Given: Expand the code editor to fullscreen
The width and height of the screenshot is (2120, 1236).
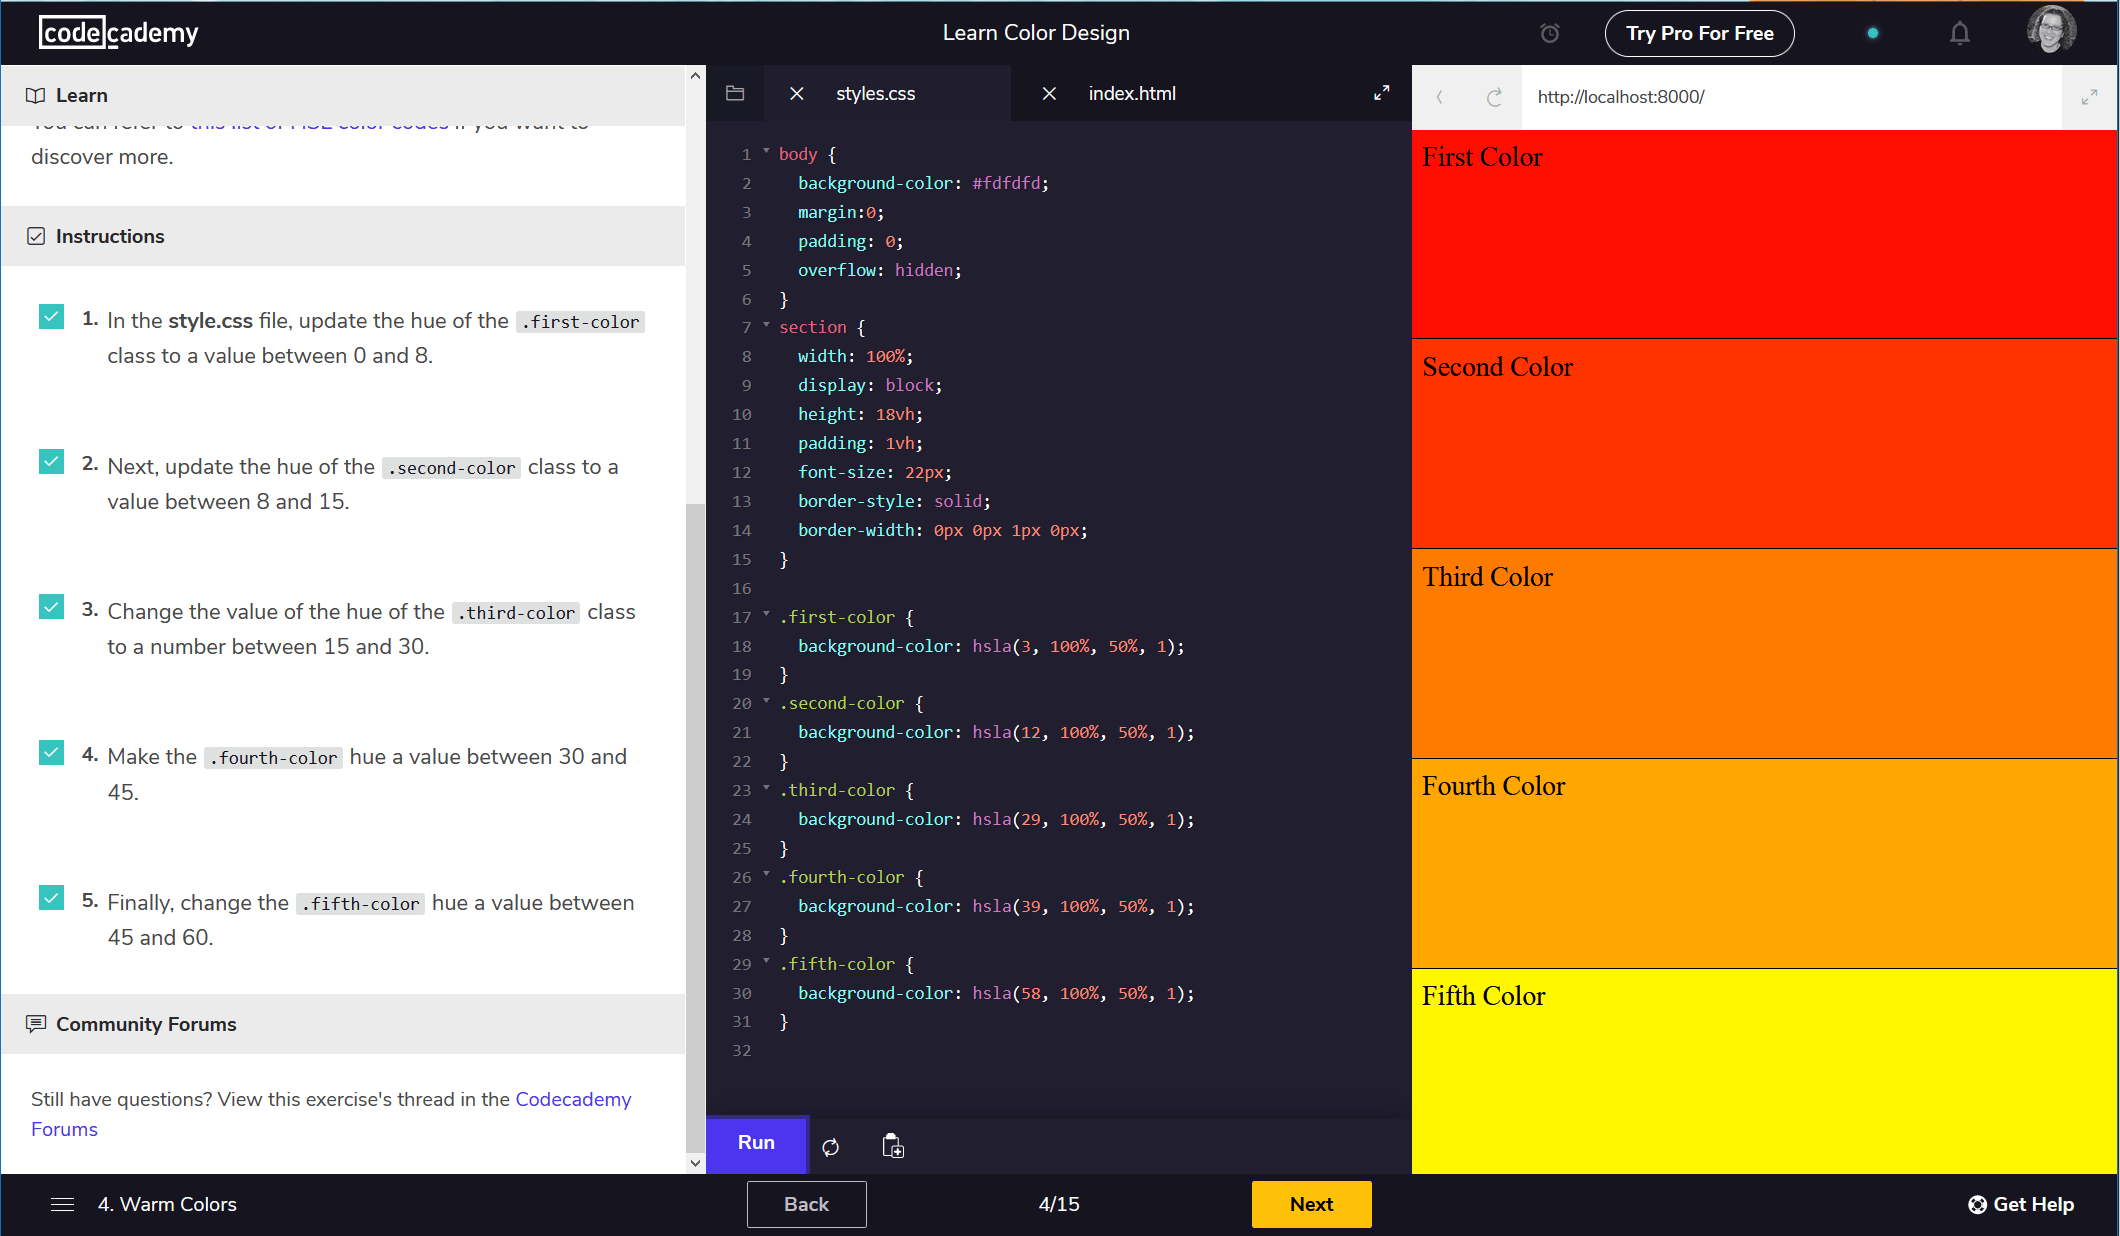Looking at the screenshot, I should point(1382,92).
